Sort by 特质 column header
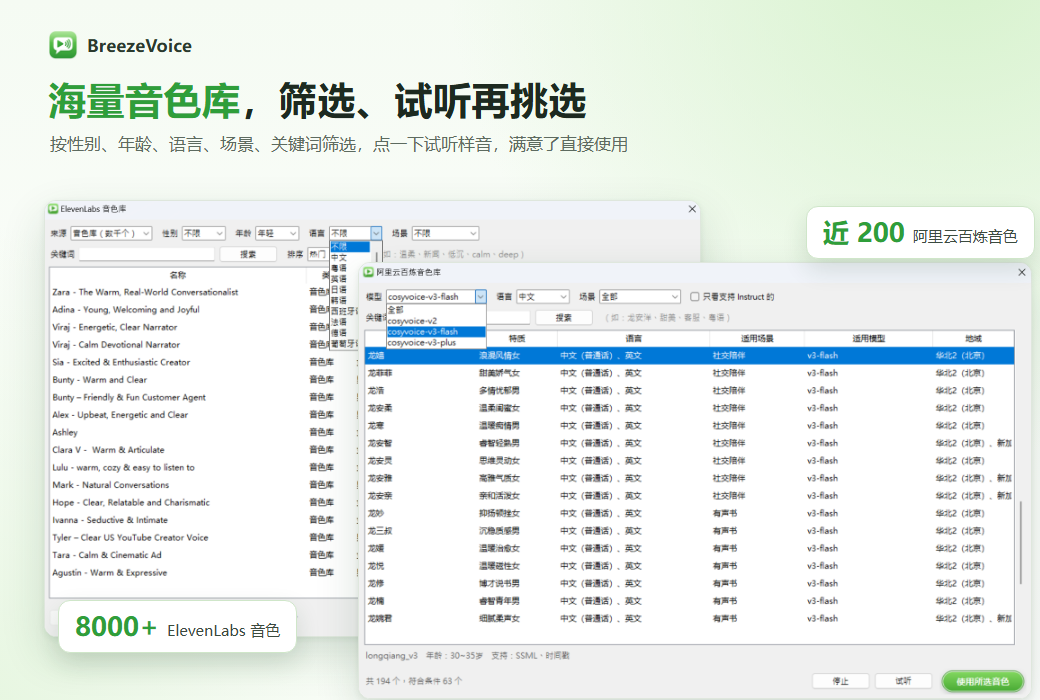This screenshot has height=700, width=1040. [517, 338]
